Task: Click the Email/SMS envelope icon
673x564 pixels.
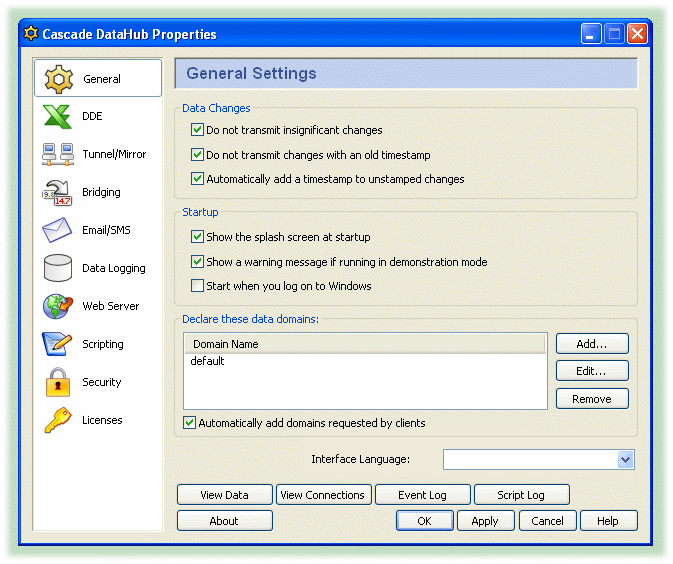Action: (x=57, y=230)
